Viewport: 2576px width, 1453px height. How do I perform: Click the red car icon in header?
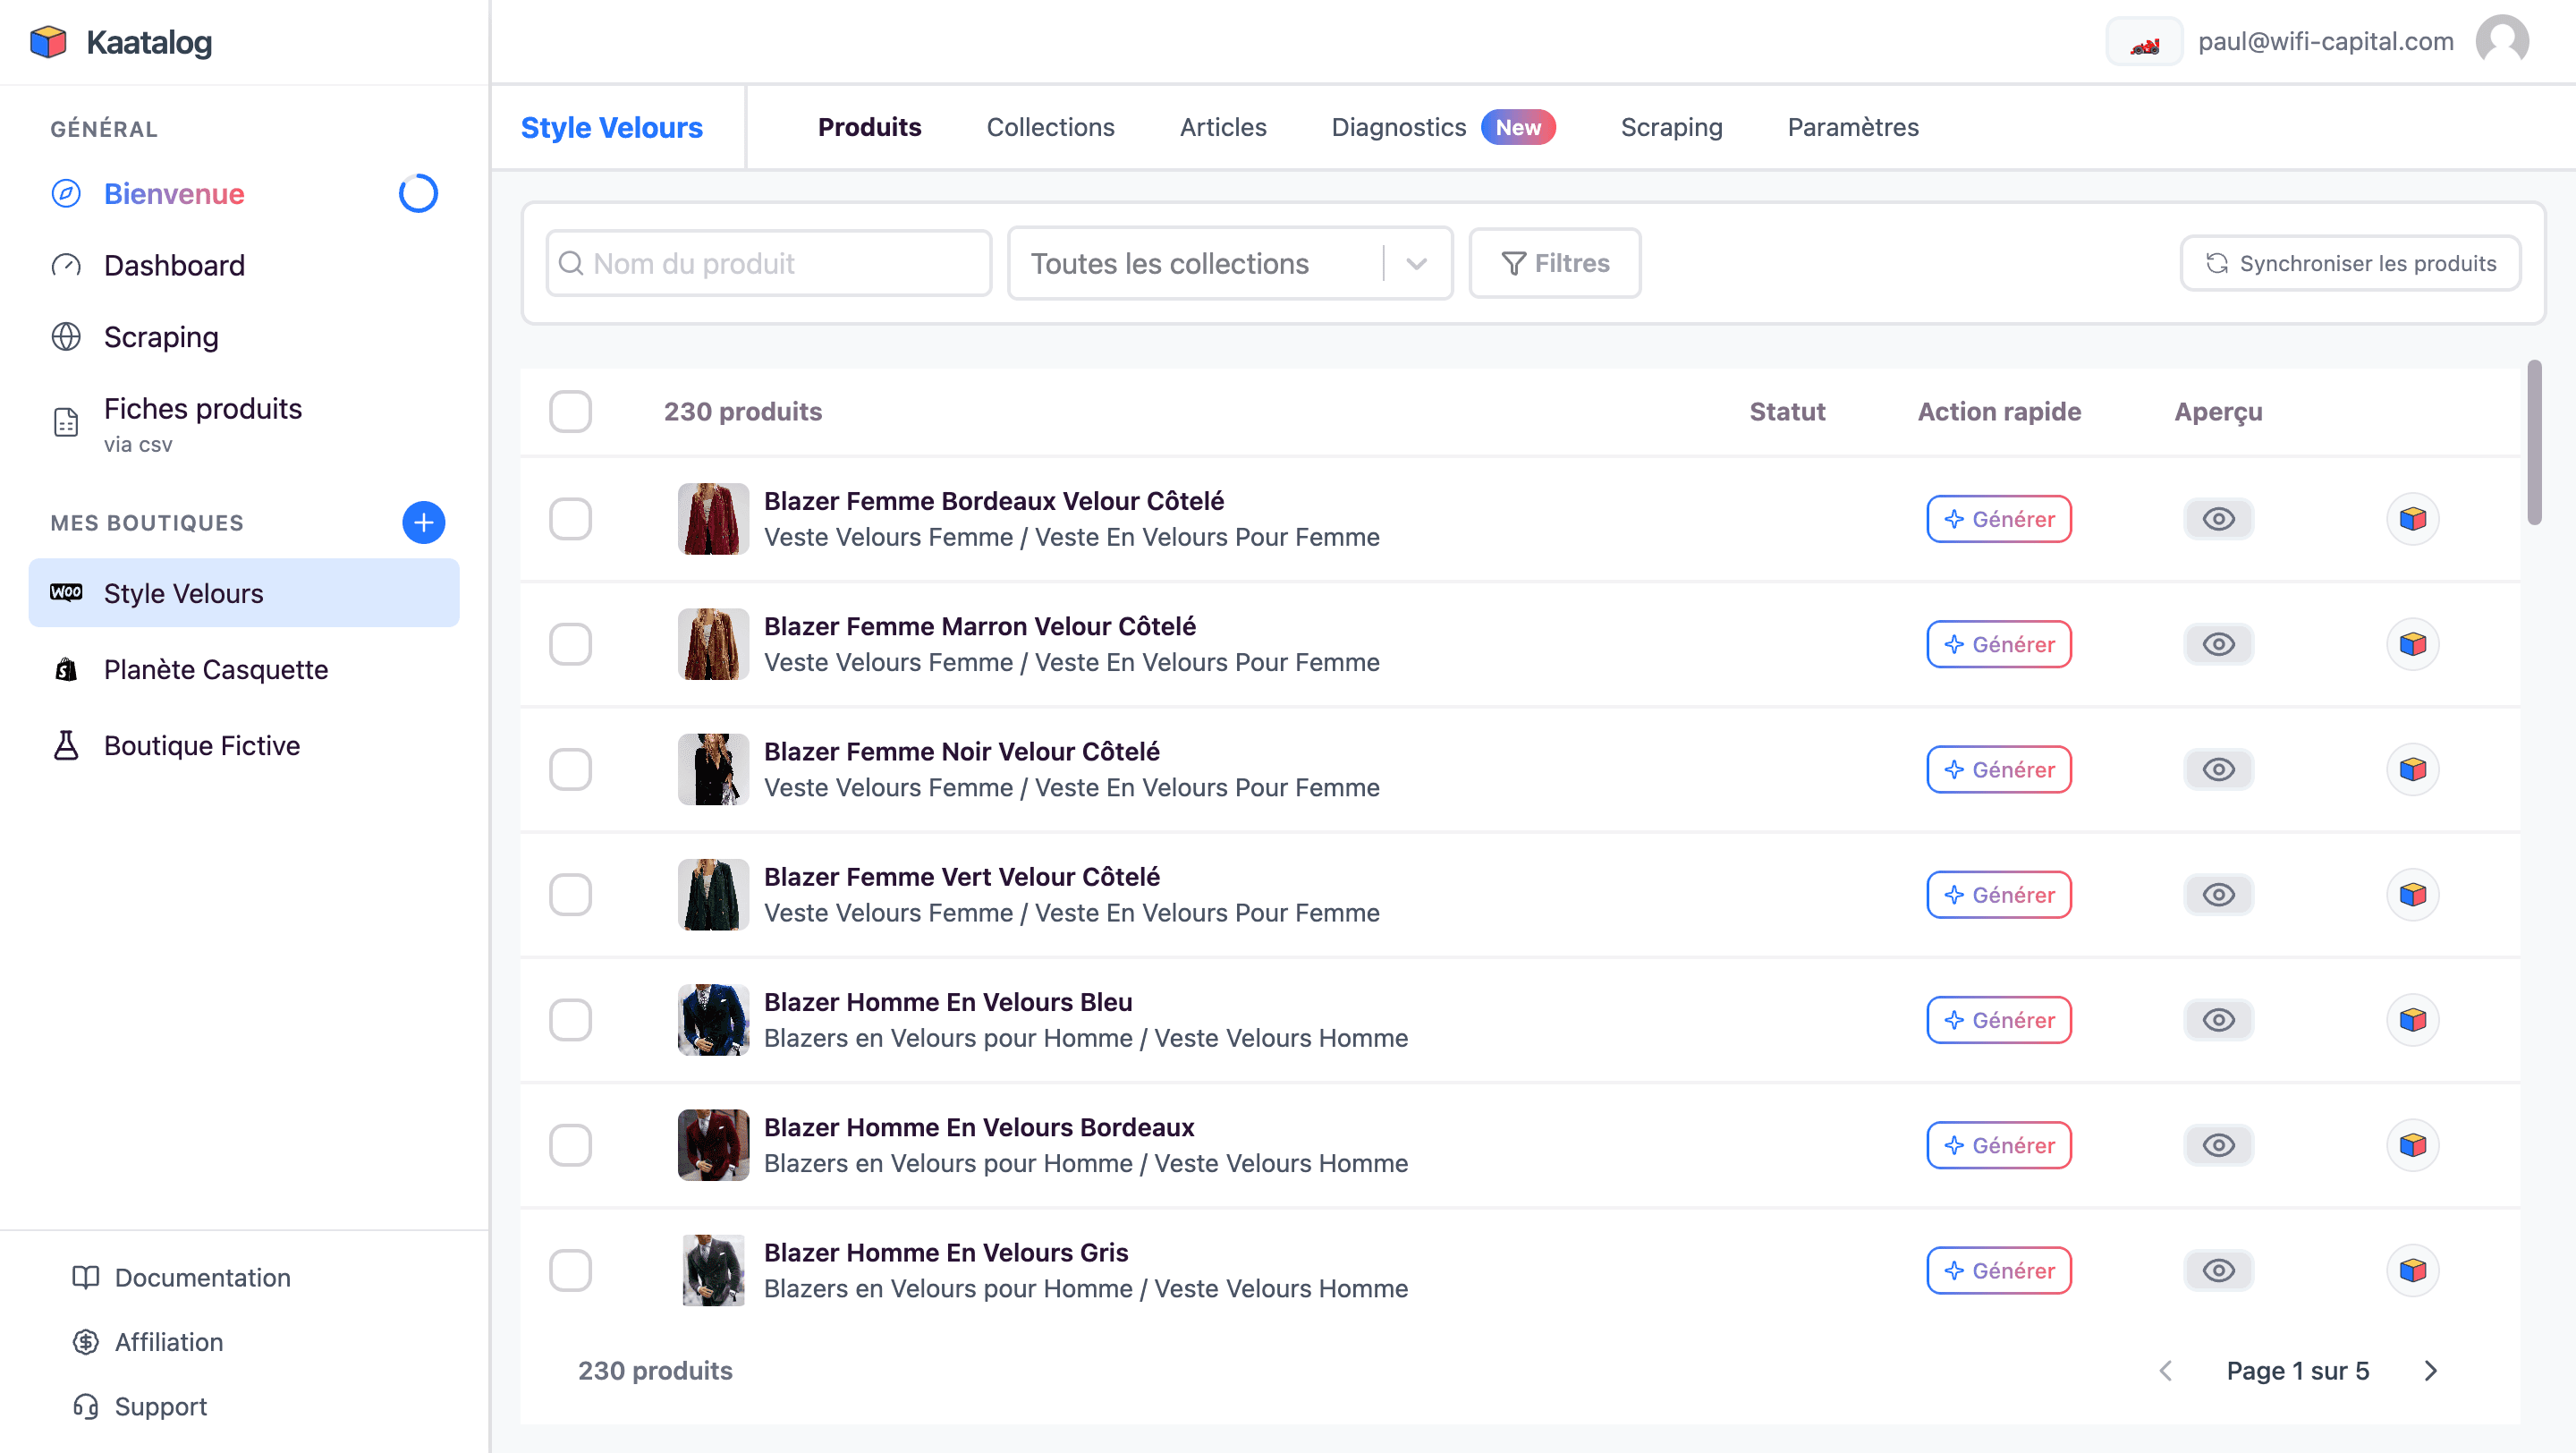(x=2143, y=43)
